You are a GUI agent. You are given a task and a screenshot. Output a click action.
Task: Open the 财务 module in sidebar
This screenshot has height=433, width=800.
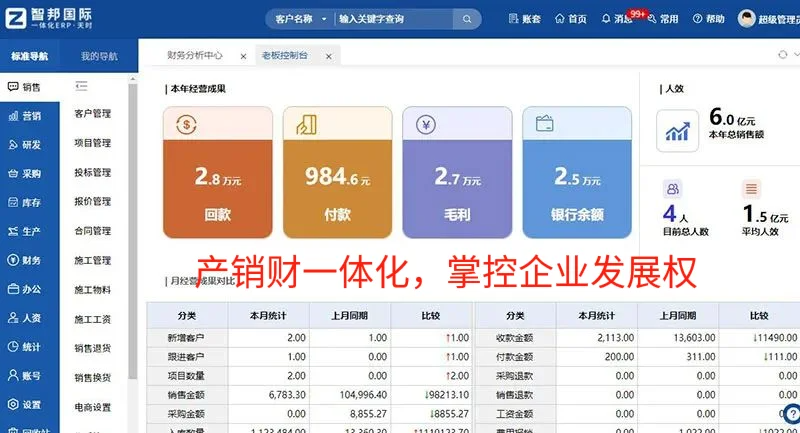pos(24,260)
